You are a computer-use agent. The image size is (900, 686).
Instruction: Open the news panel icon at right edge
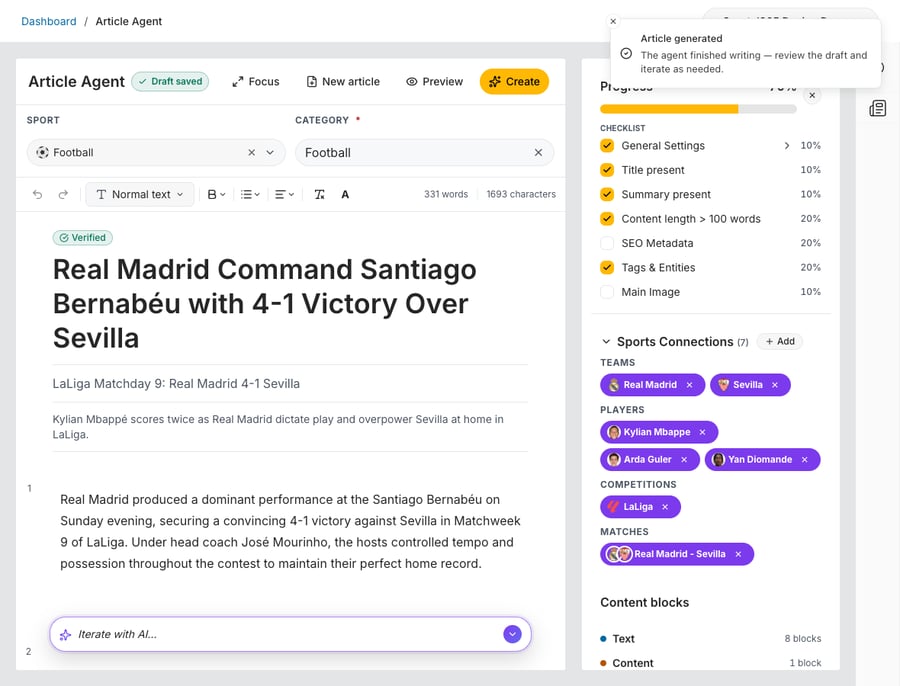coord(878,108)
